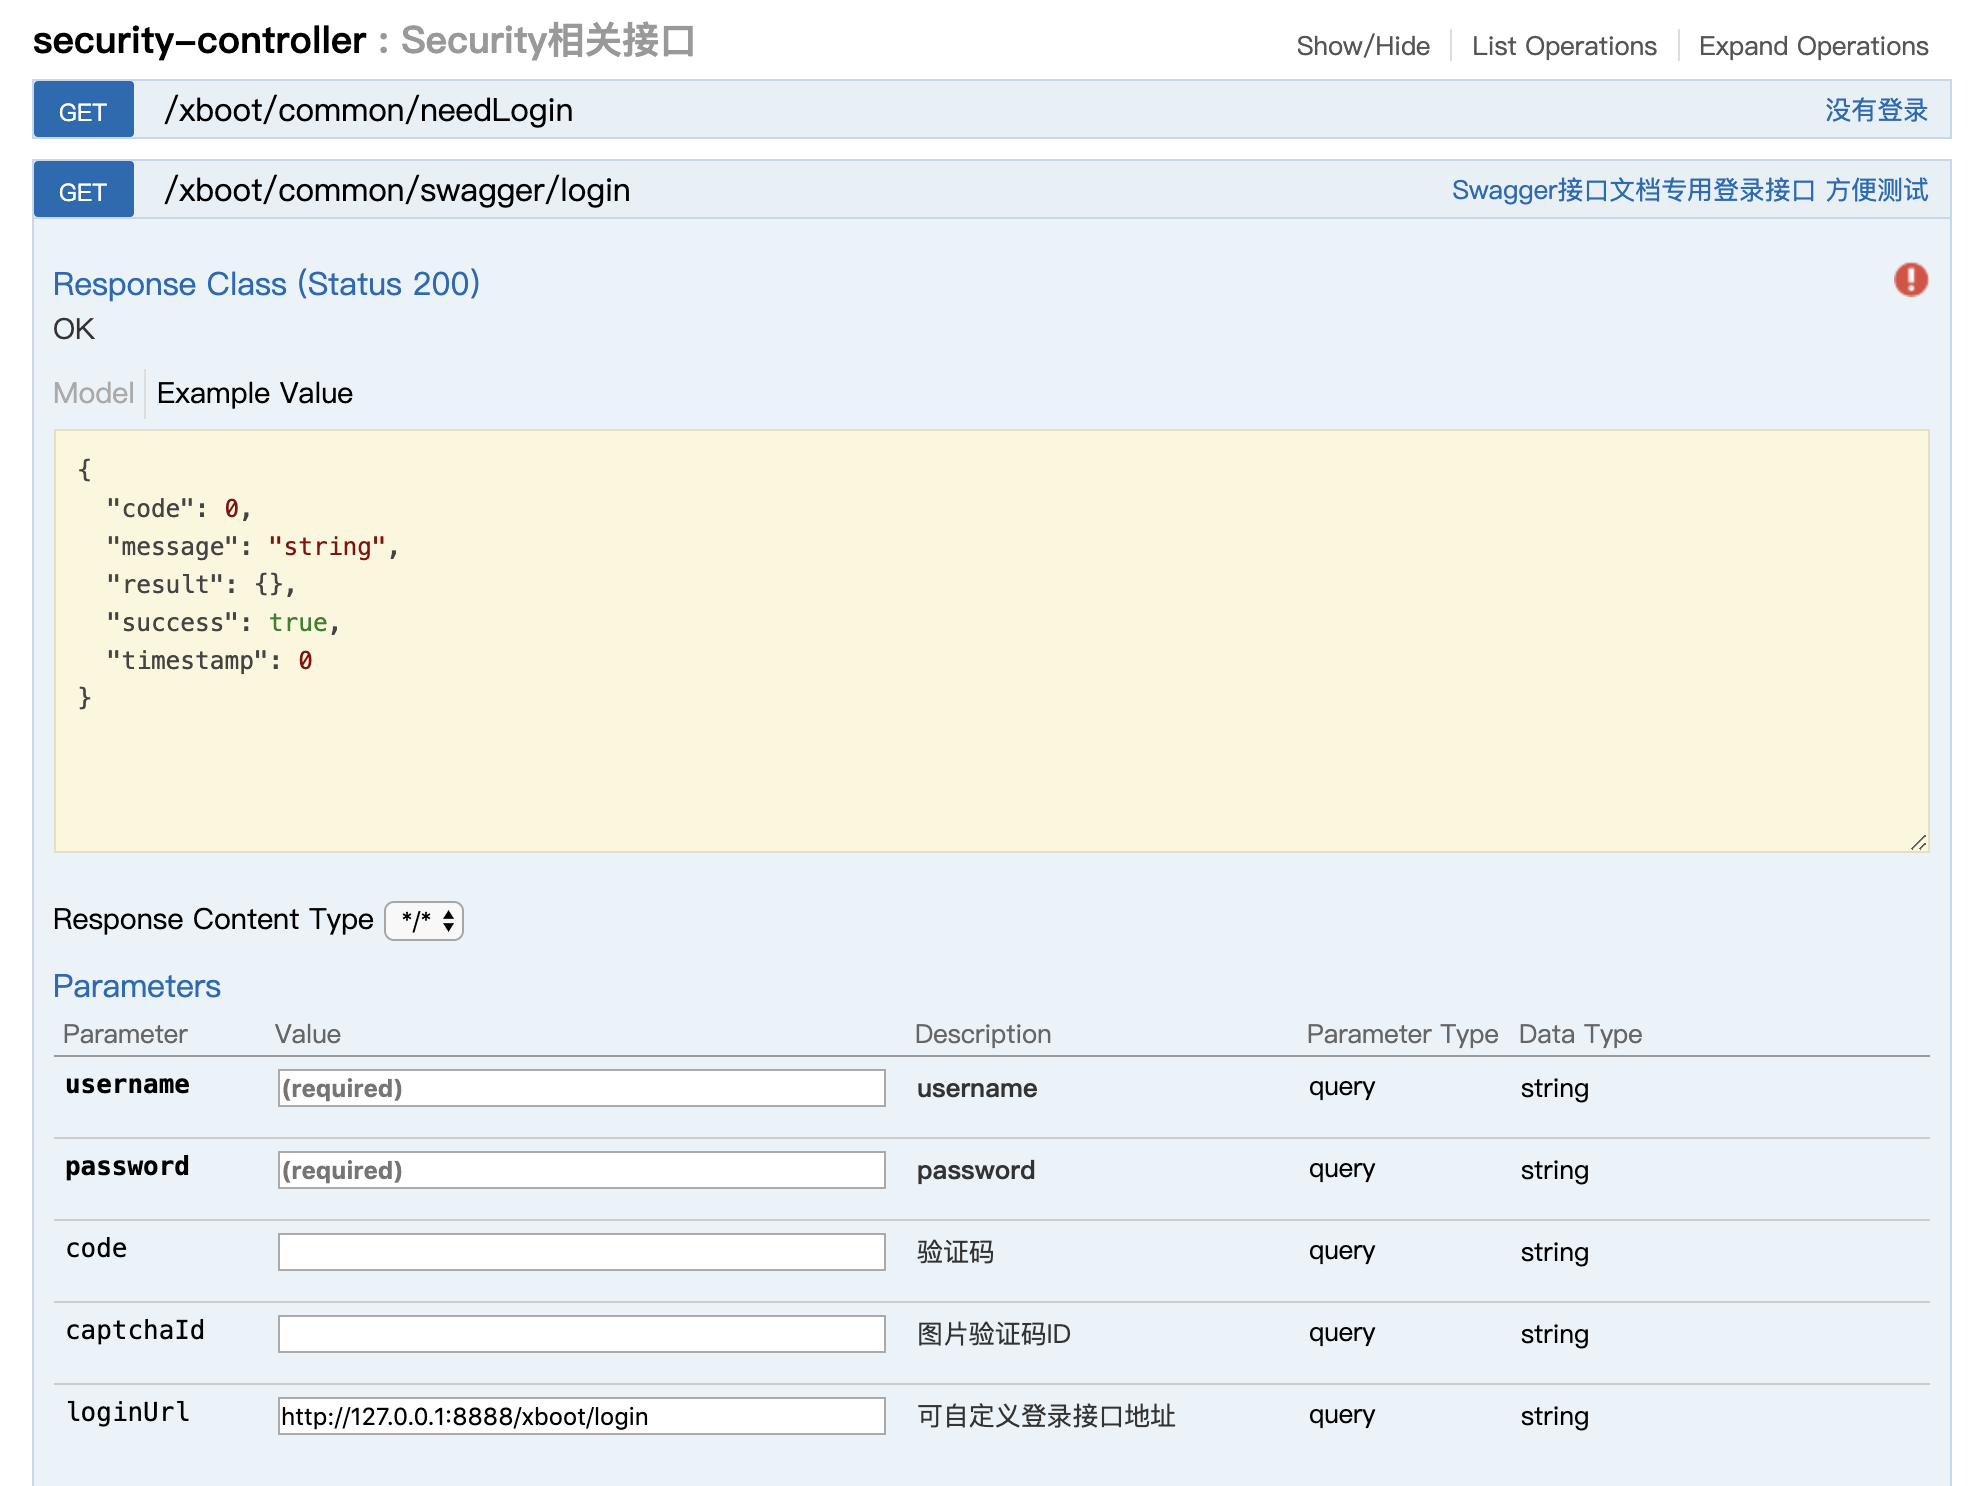1978x1486 pixels.
Task: Click the example value JSON box
Action: [990, 640]
